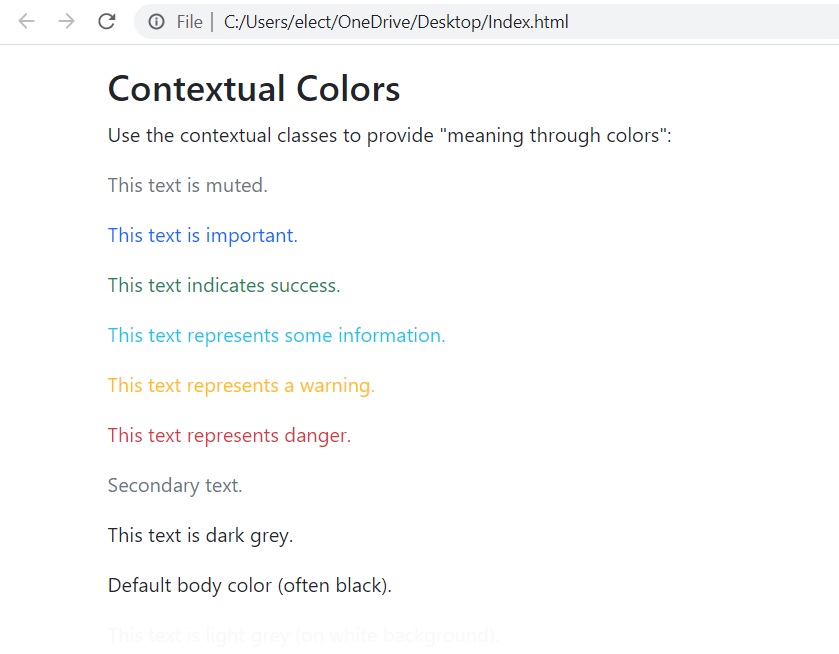839x654 pixels.
Task: Click the blue 'This text is important.' line
Action: coord(202,235)
